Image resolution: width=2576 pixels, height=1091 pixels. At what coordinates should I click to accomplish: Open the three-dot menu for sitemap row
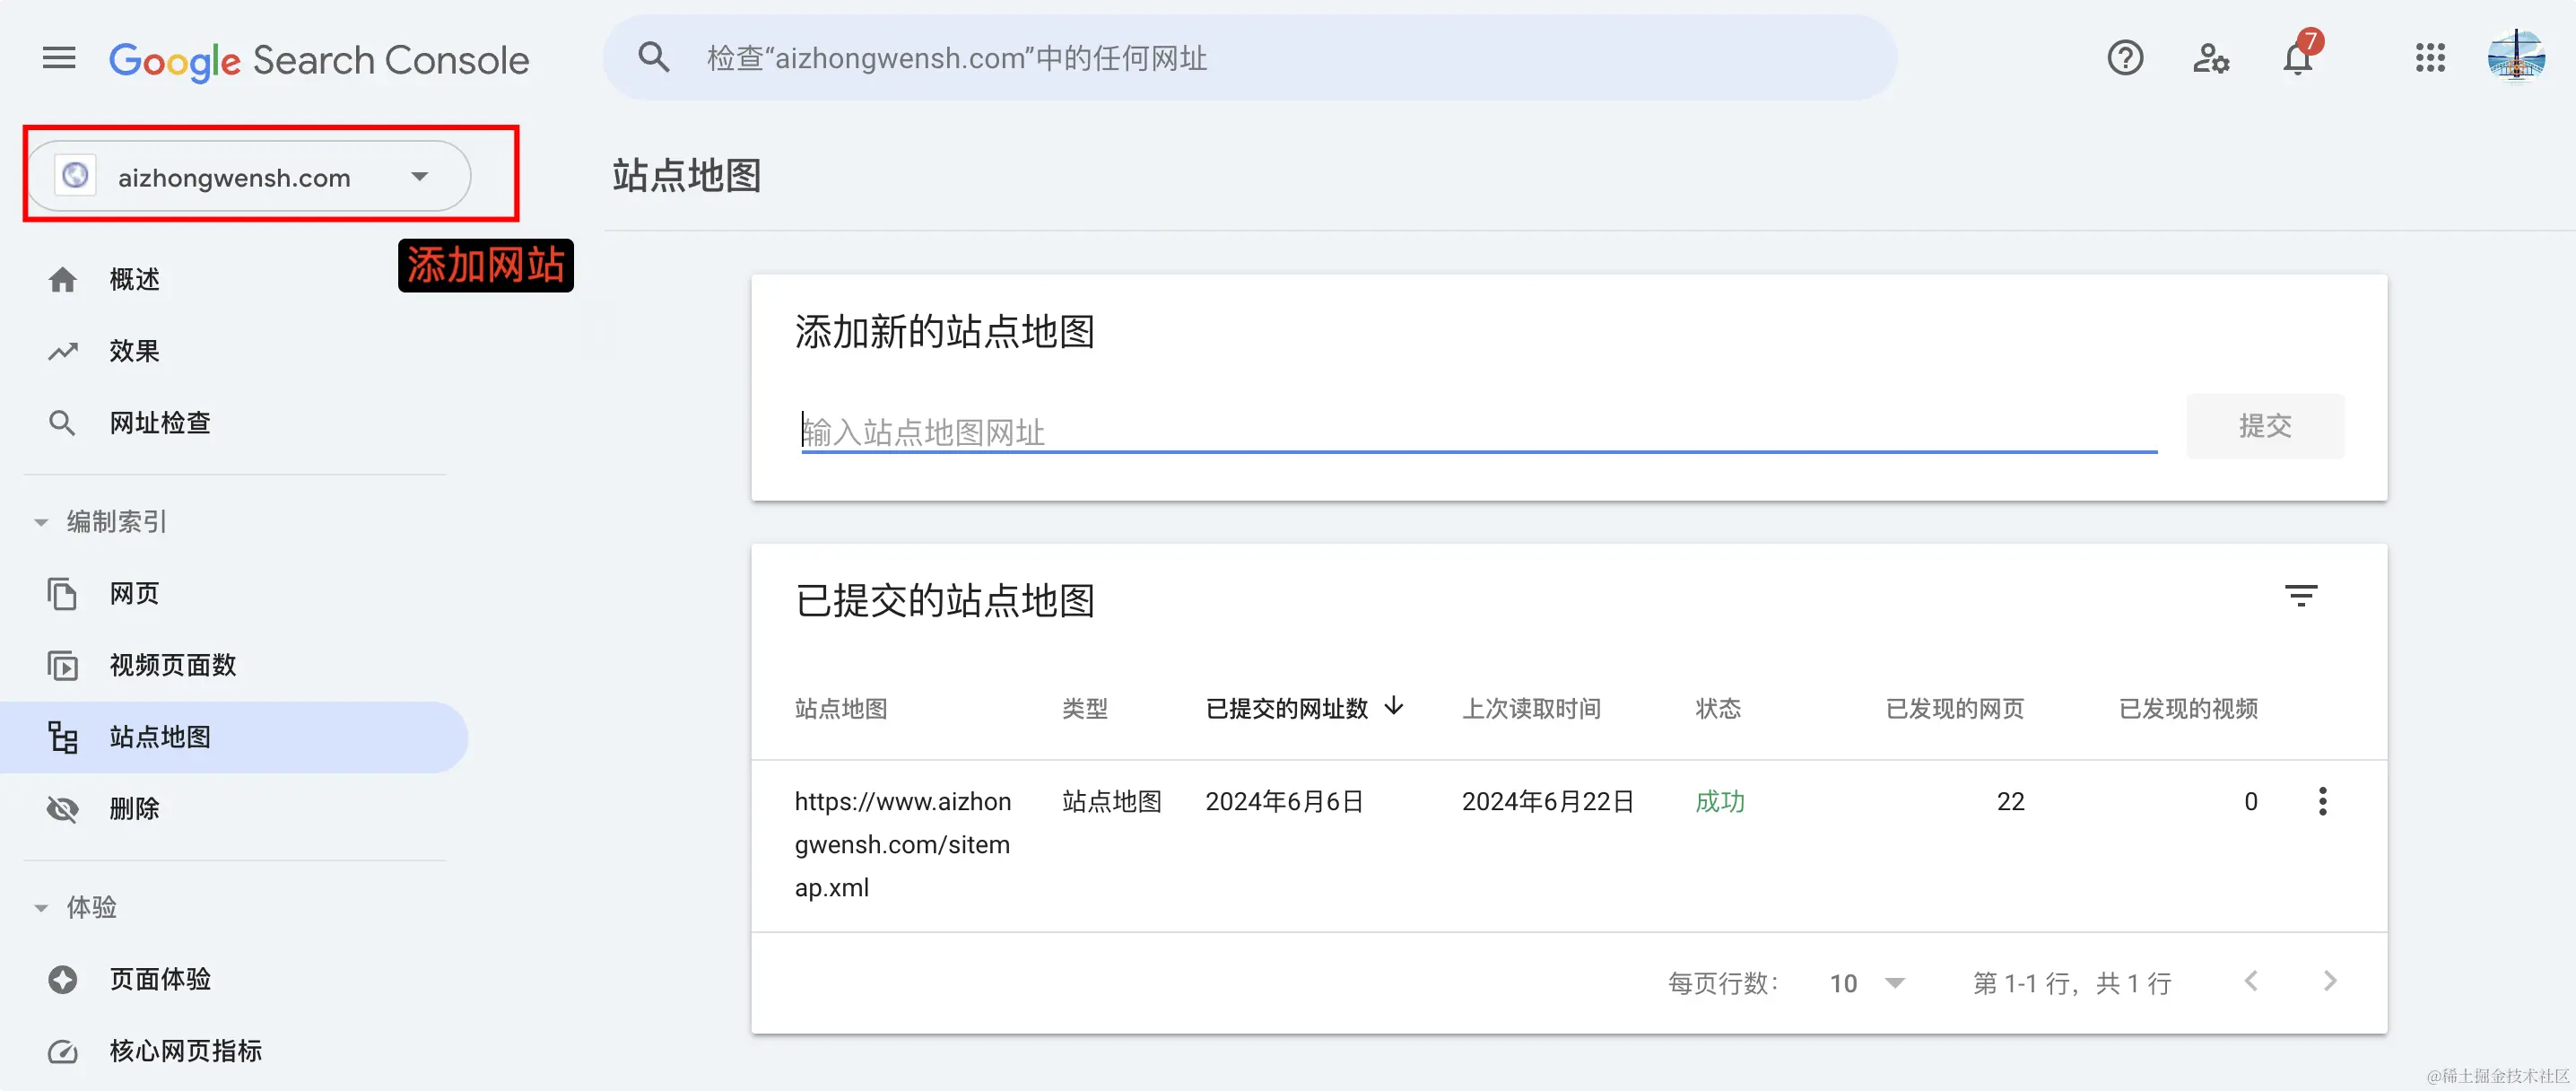pyautogui.click(x=2322, y=801)
